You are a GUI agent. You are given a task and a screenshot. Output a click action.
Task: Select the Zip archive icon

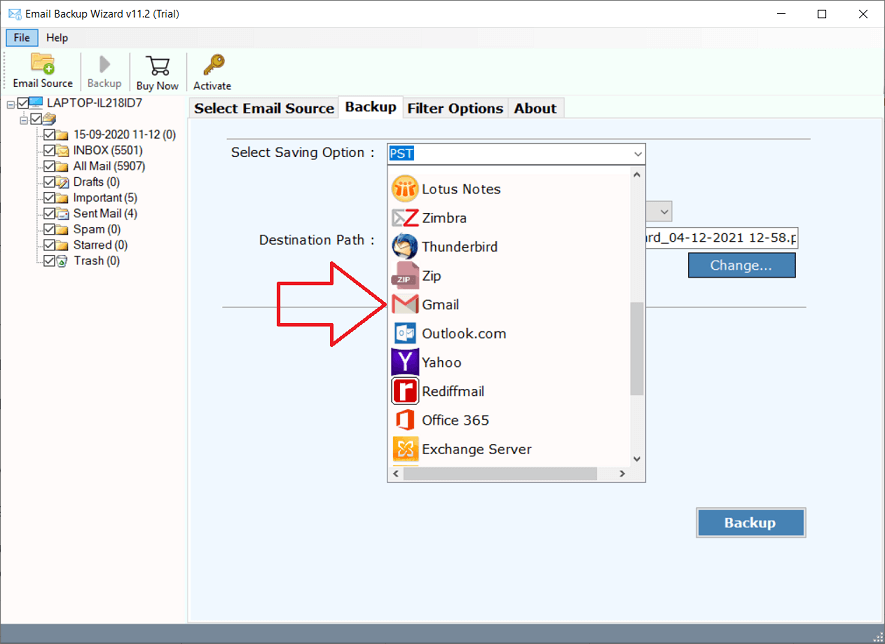coord(405,275)
